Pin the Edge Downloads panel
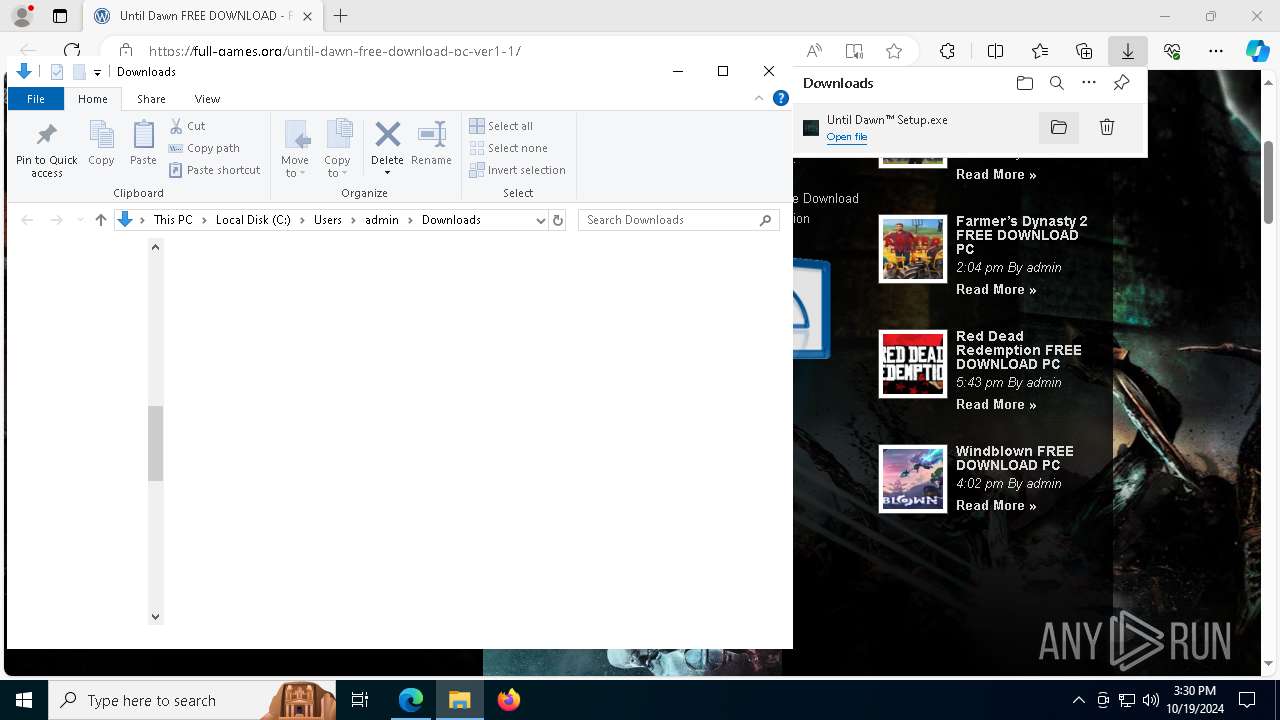The width and height of the screenshot is (1280, 720). tap(1121, 83)
